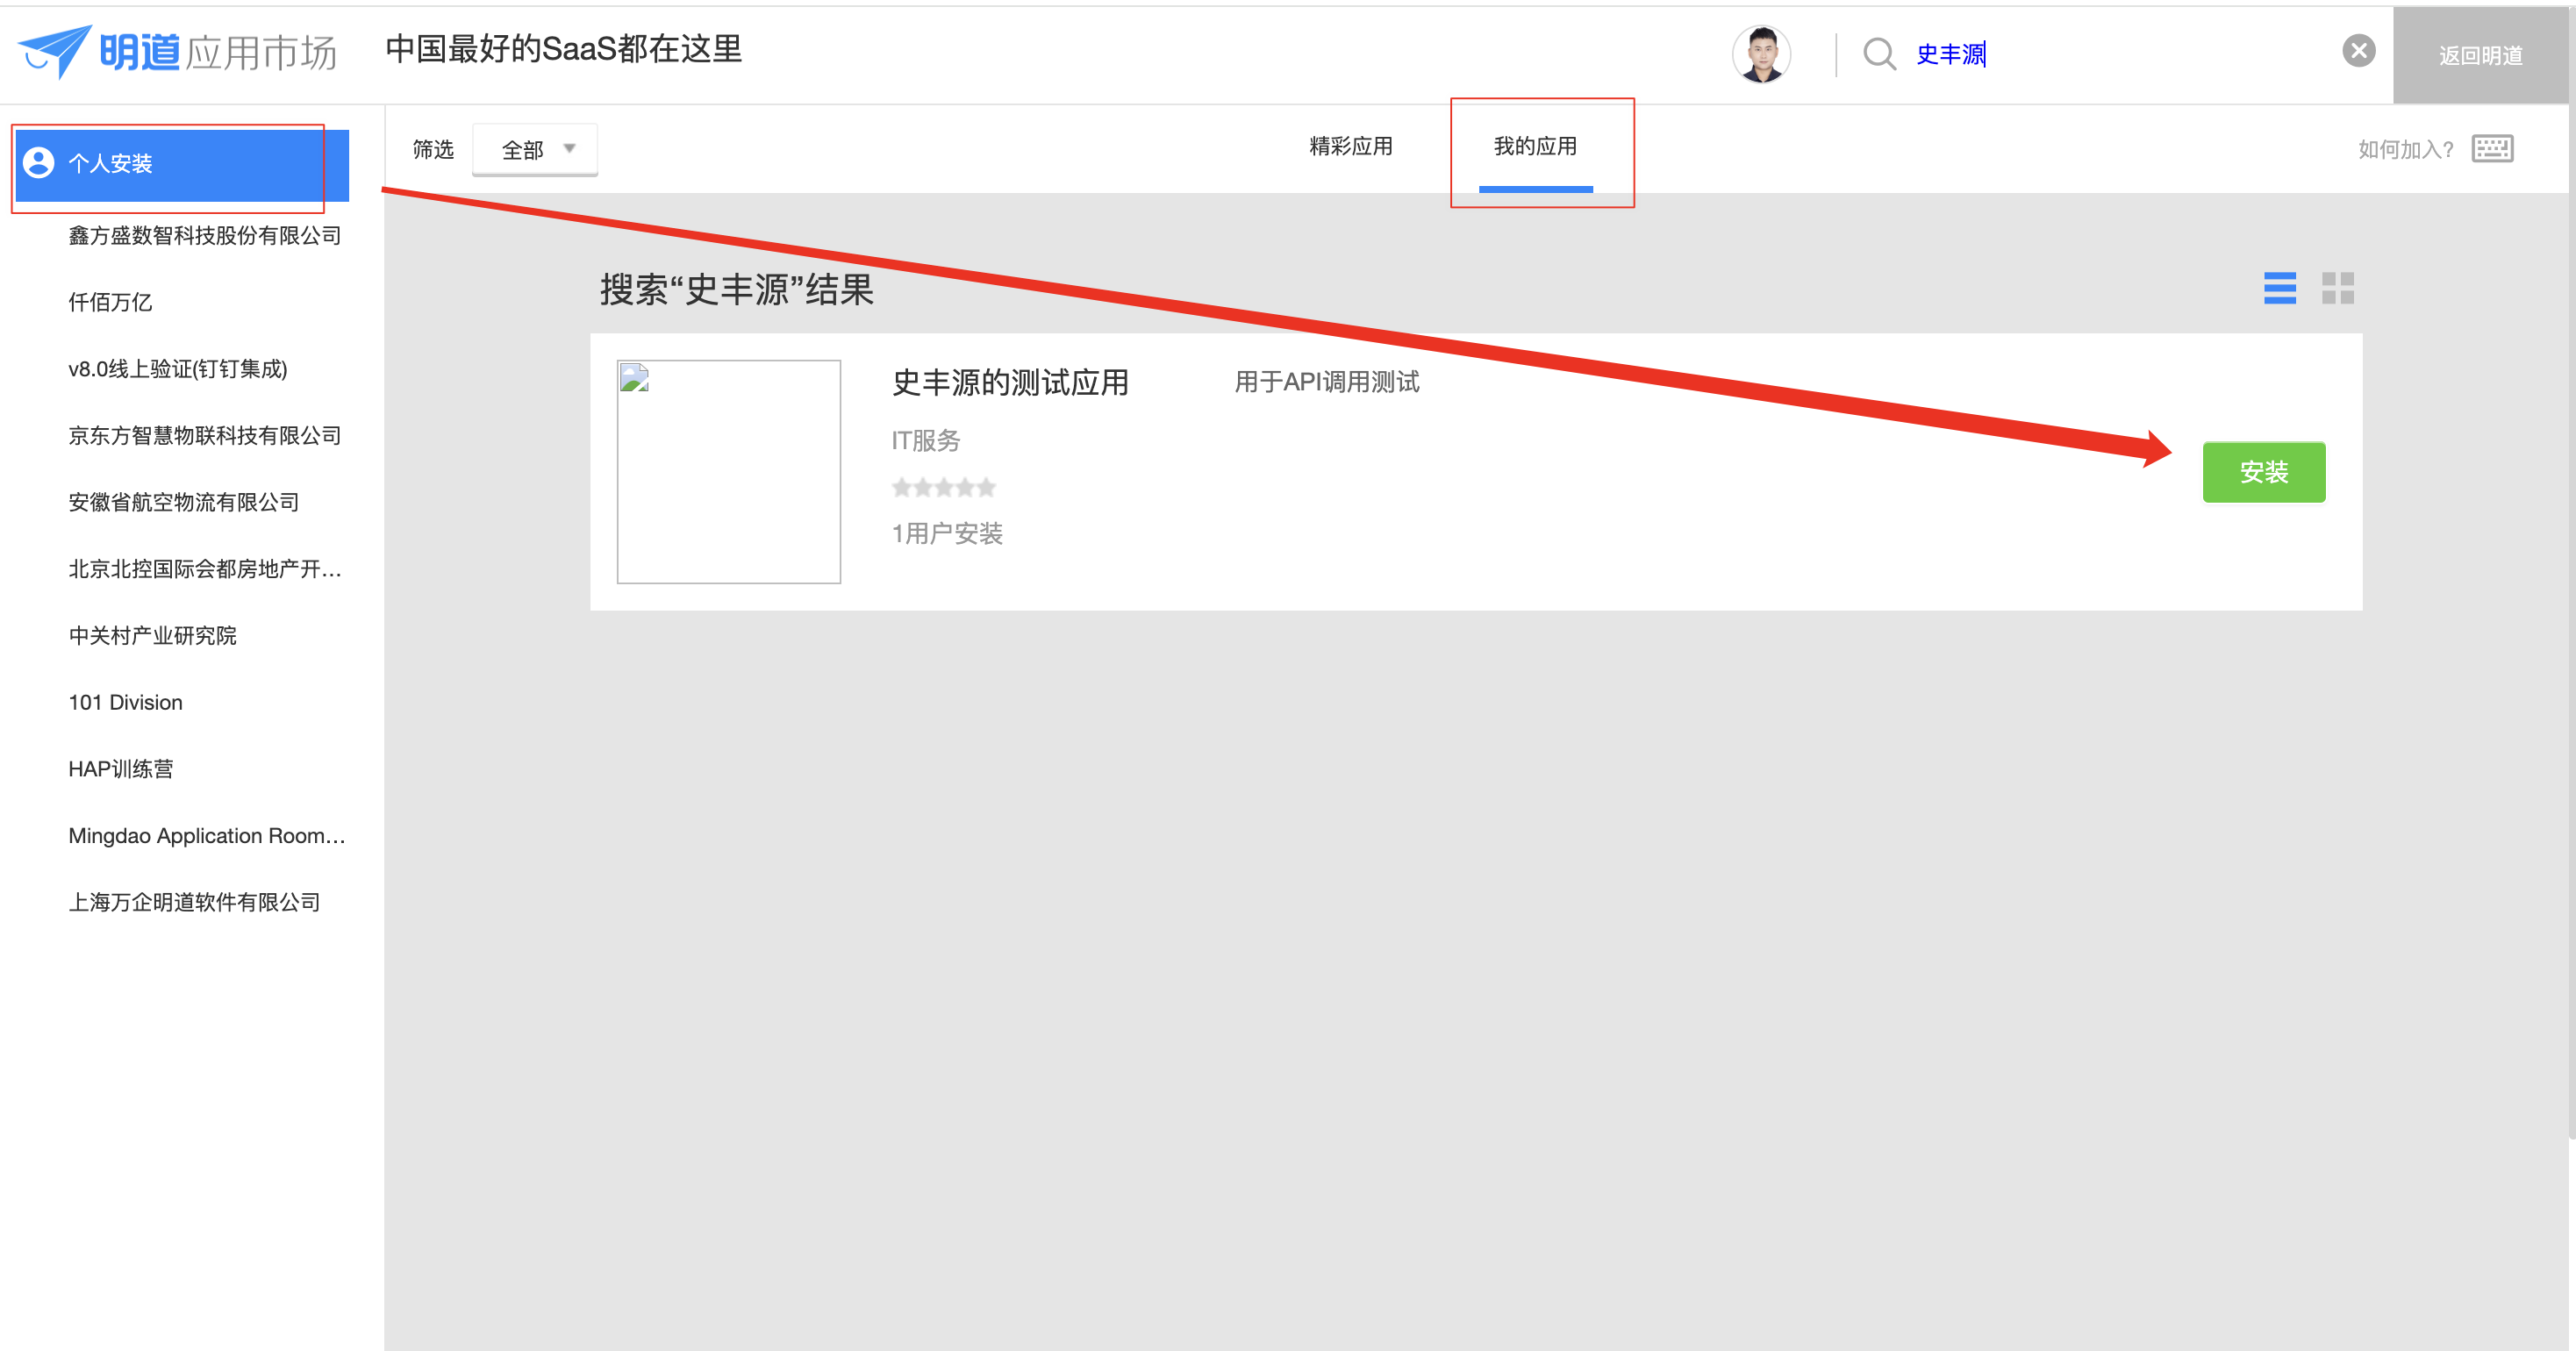Open the 如何加入? link
This screenshot has height=1351, width=2576.
tap(2404, 149)
